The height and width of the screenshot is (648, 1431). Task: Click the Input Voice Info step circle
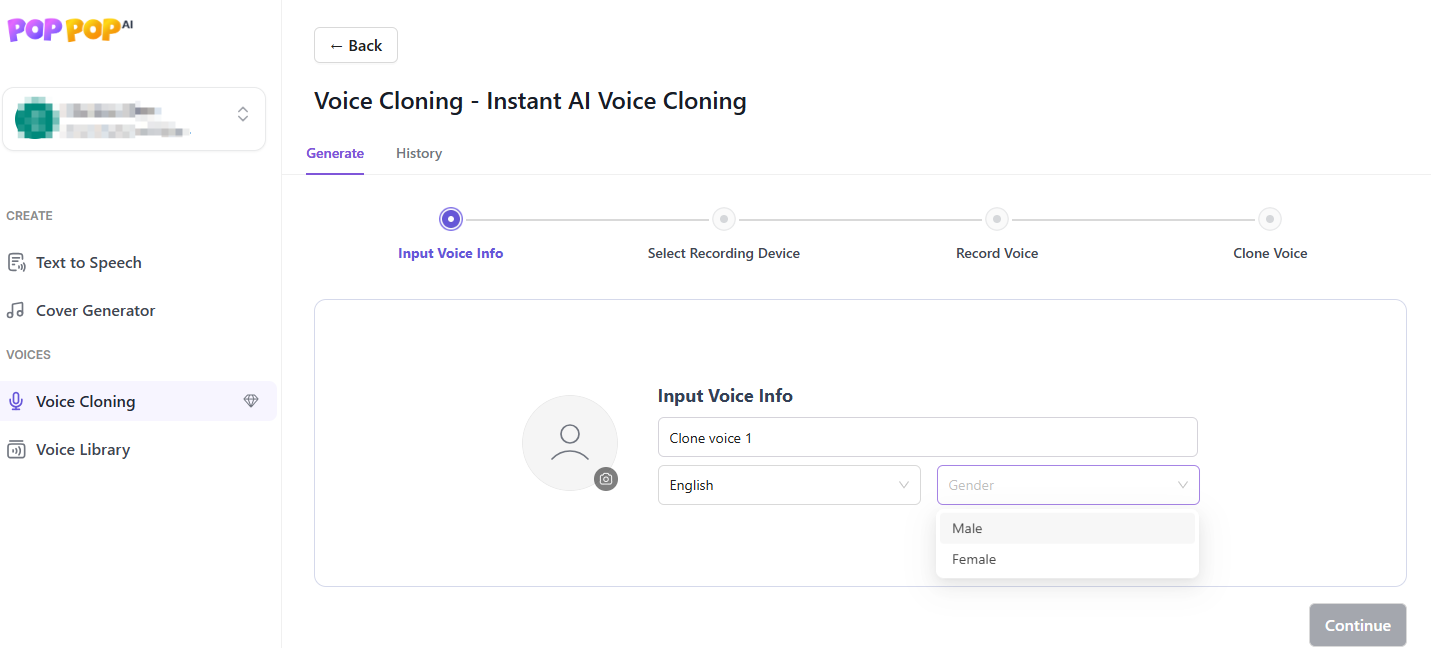coord(451,219)
